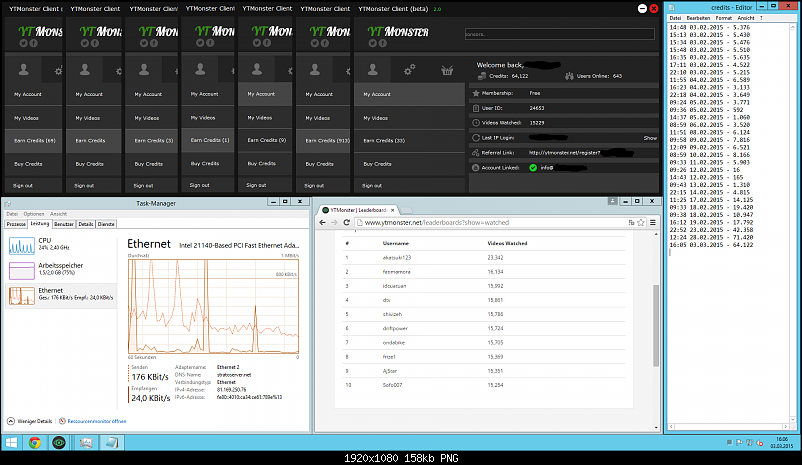Viewport: 802px width, 465px height.
Task: Open the Chrome user profile button in the title bar
Action: point(612,201)
